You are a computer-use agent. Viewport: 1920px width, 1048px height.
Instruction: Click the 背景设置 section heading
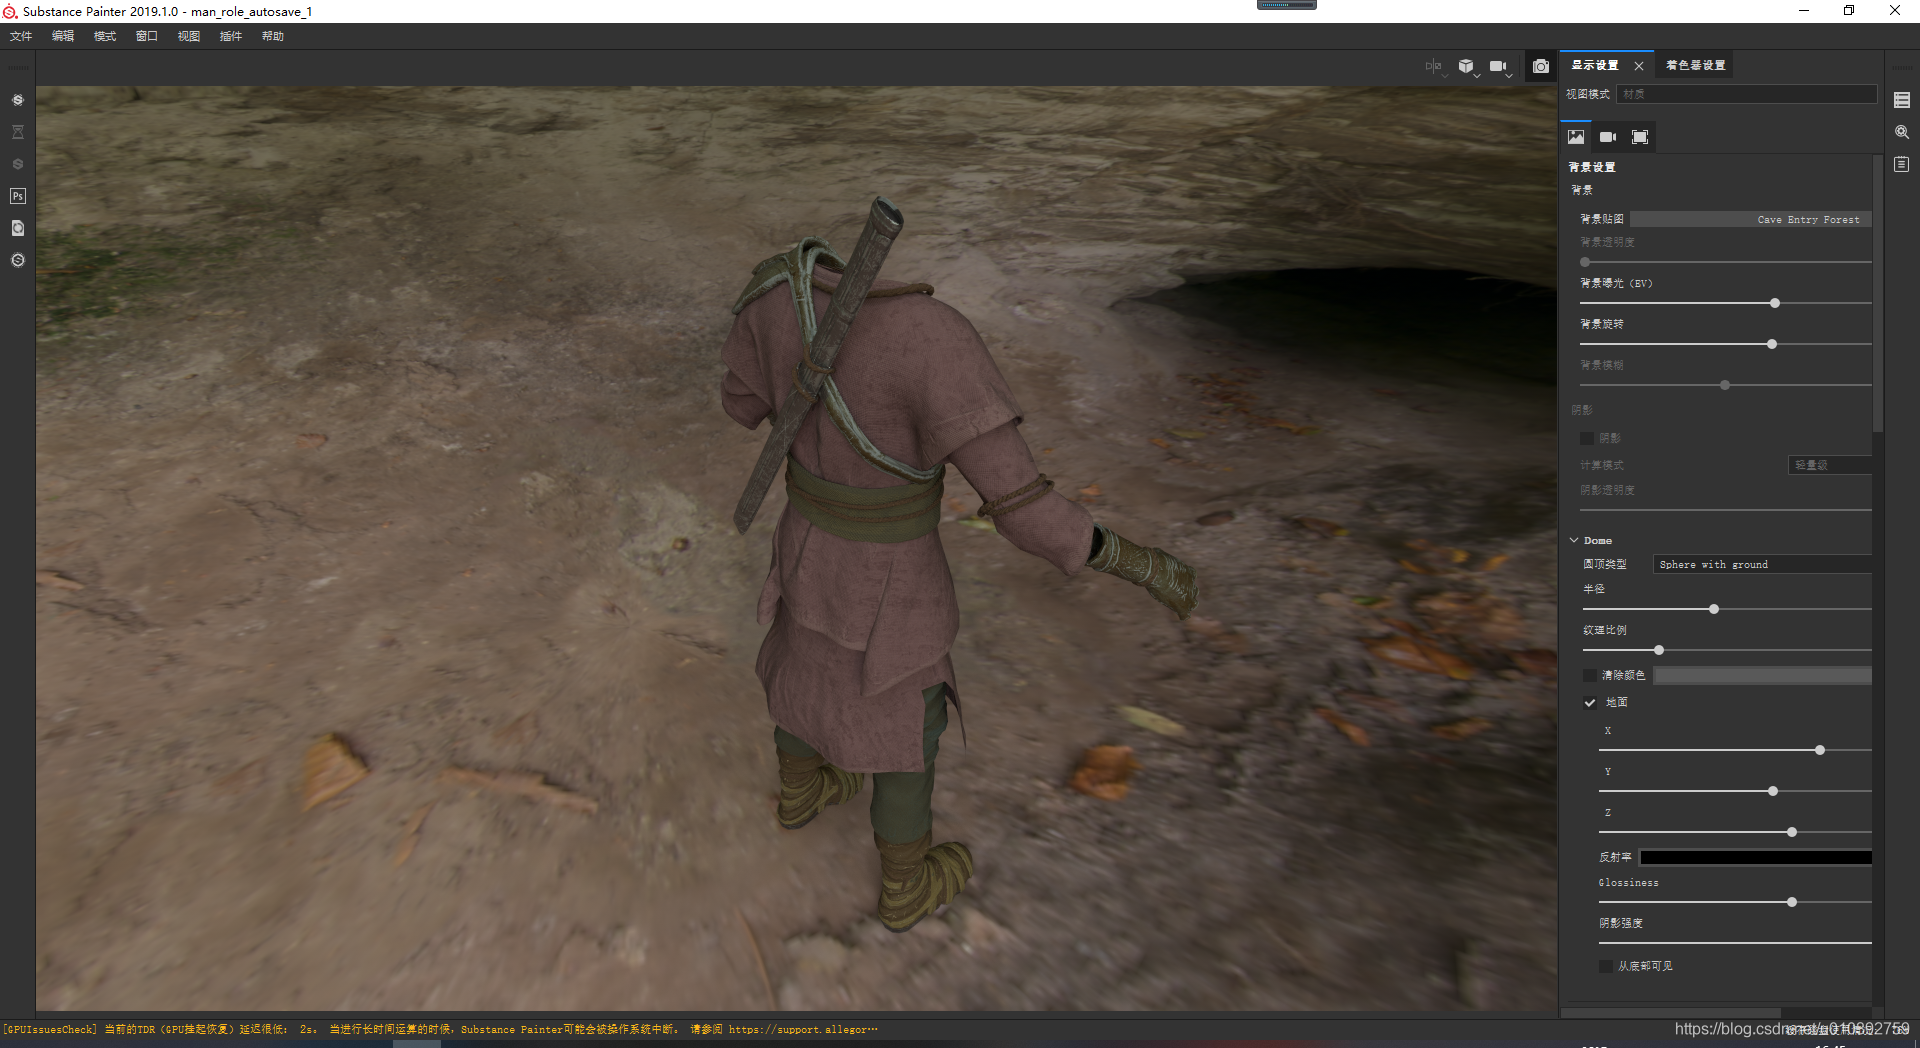pos(1592,167)
